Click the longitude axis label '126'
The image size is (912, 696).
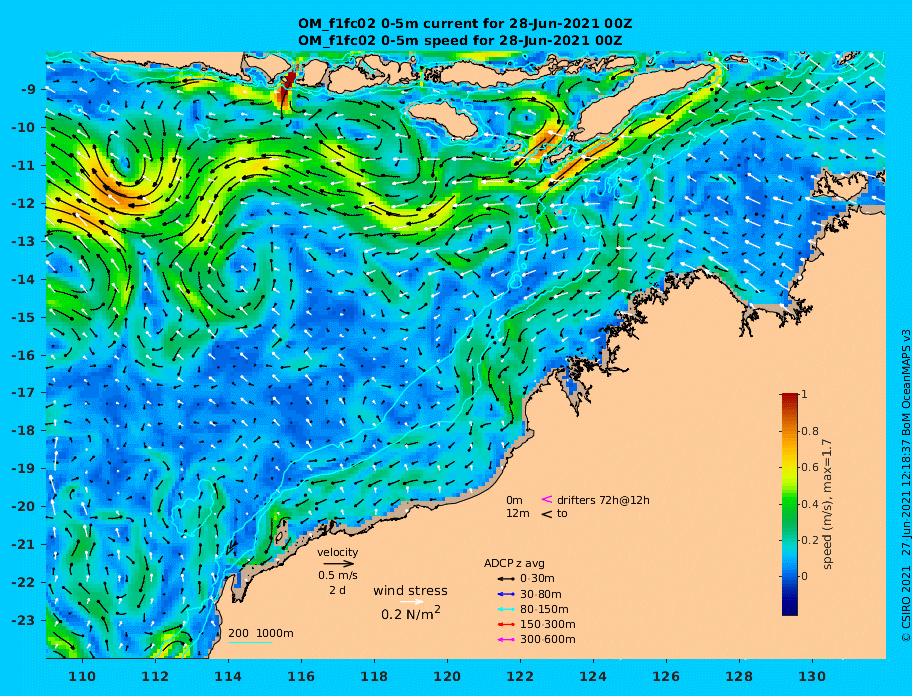pos(667,676)
